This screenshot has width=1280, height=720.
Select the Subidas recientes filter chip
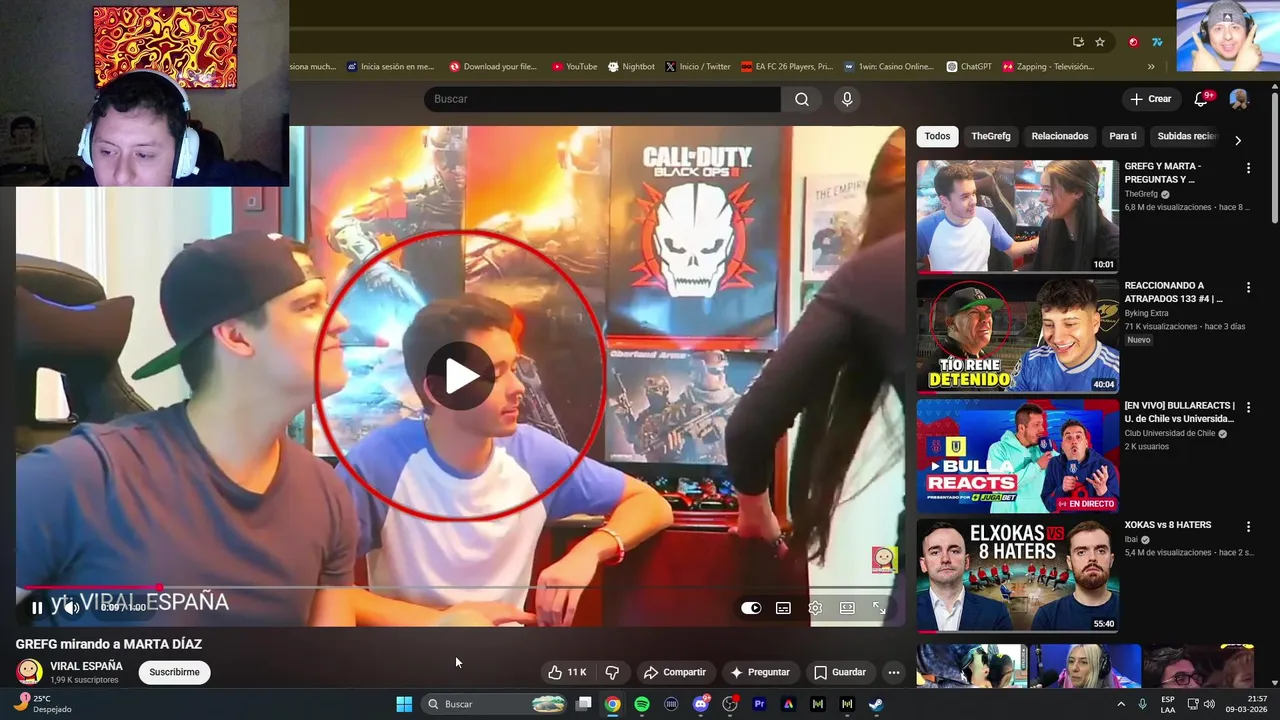(1186, 136)
